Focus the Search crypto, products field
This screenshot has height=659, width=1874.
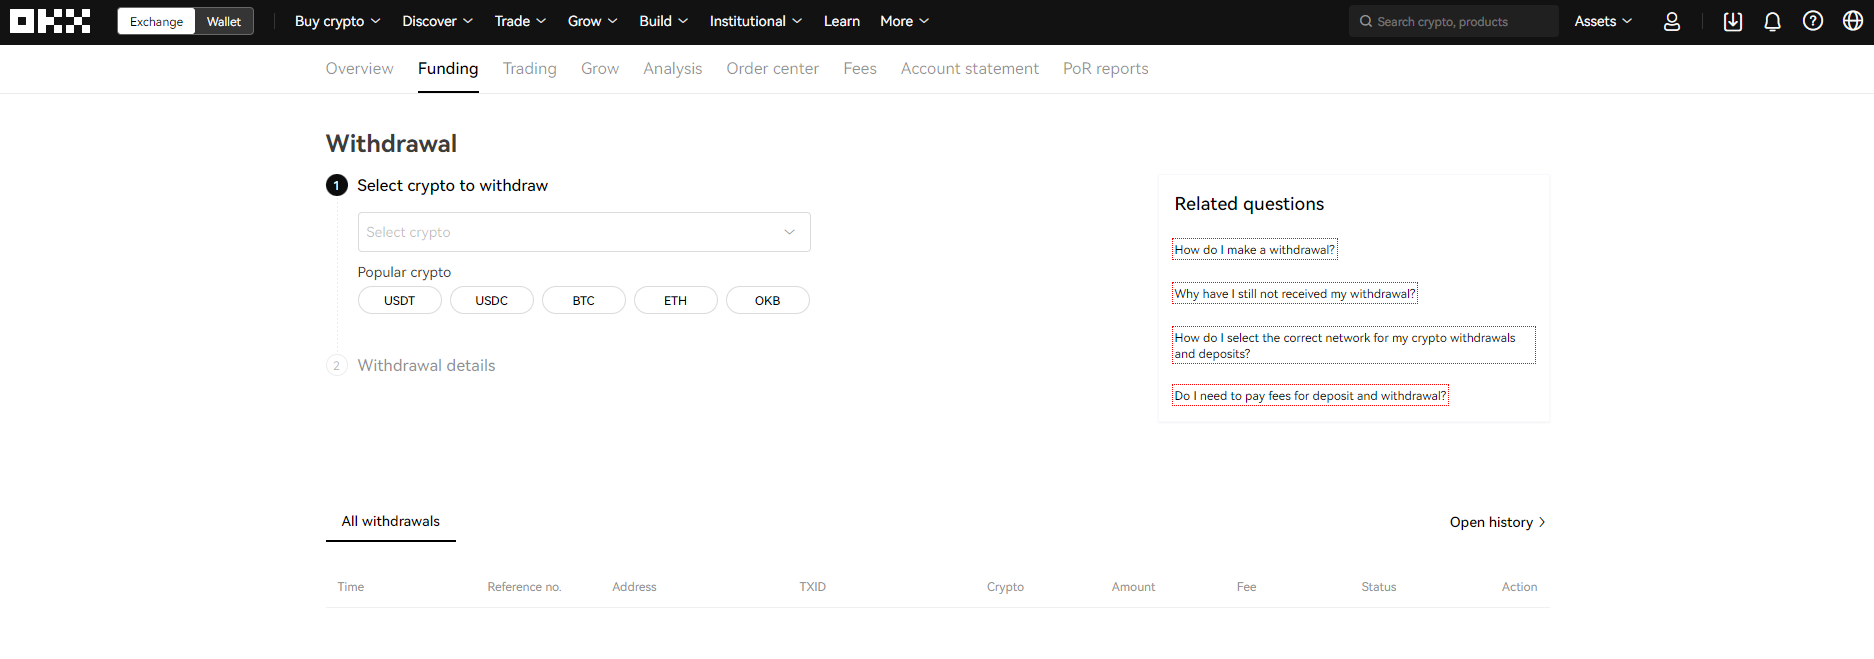point(1454,21)
